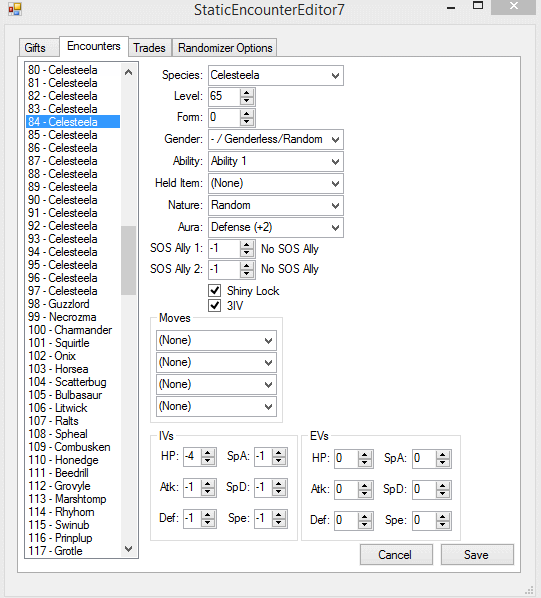Click the HP IV field showing -4
The image size is (541, 598).
(x=193, y=457)
